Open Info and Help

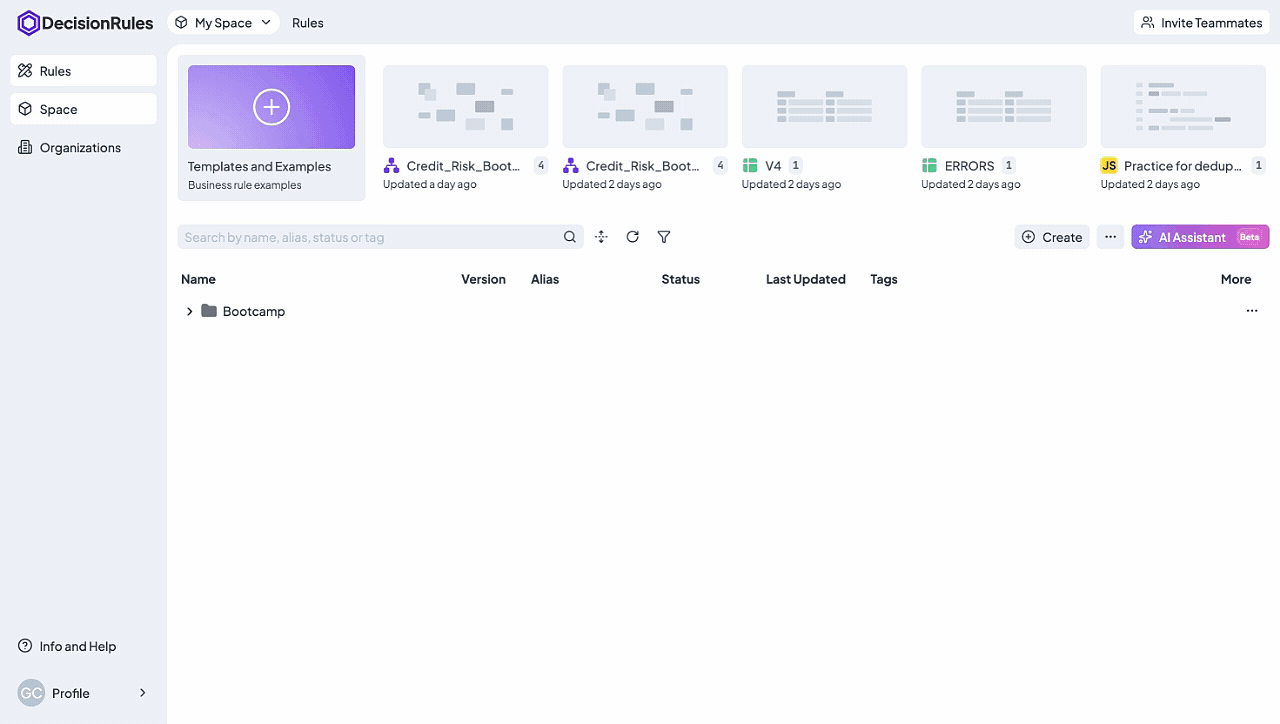pyautogui.click(x=77, y=647)
